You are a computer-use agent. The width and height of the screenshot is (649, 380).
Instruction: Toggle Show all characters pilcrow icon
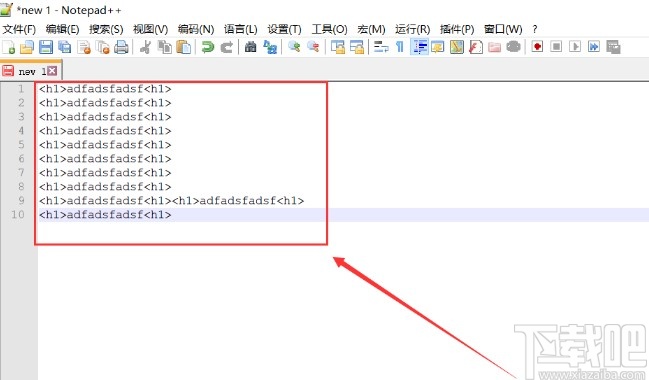(399, 47)
